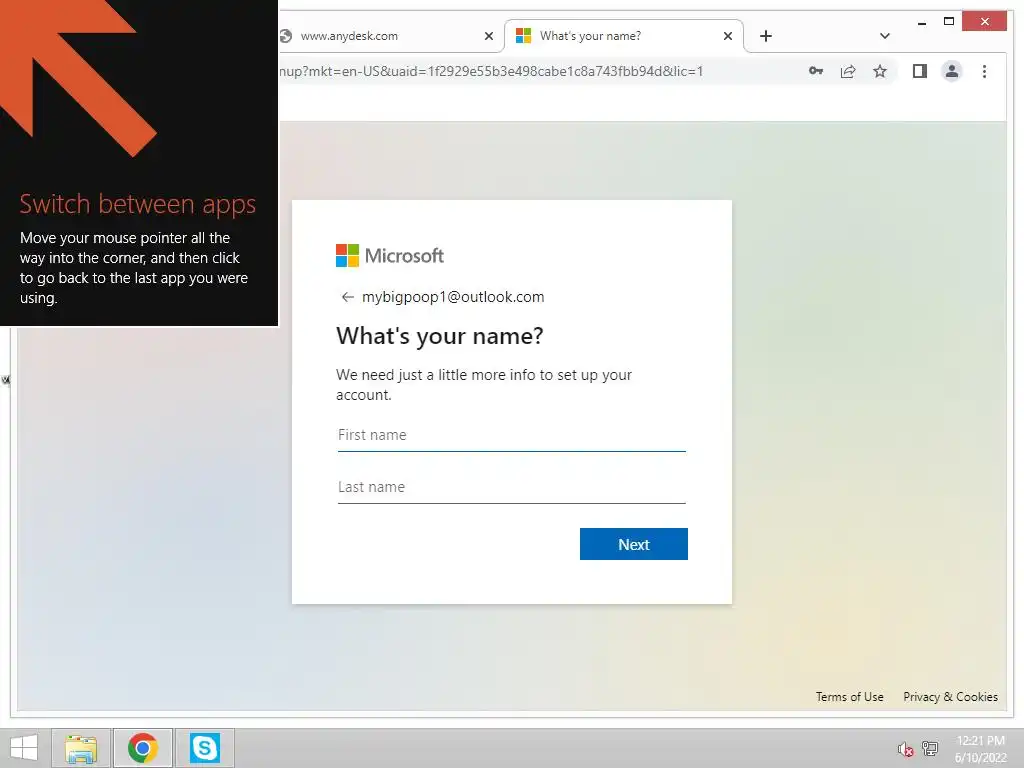Image resolution: width=1024 pixels, height=768 pixels.
Task: Open the Privacy & Cookies link
Action: (x=950, y=697)
